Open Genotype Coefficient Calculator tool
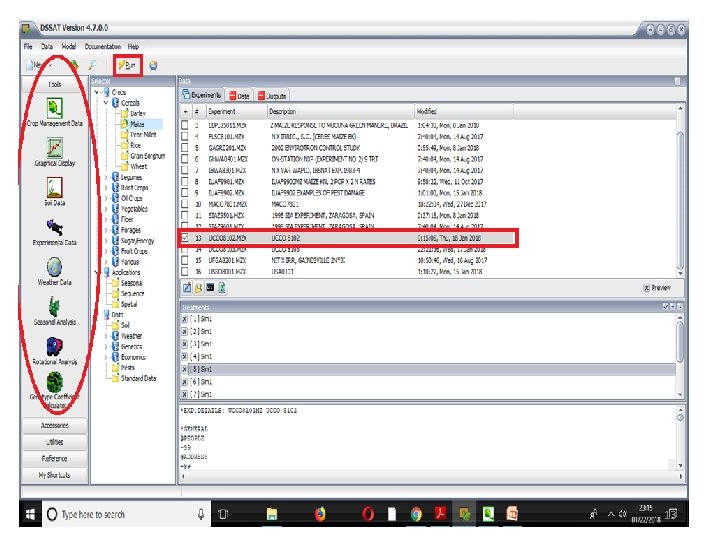This screenshot has width=720, height=540. (x=55, y=390)
